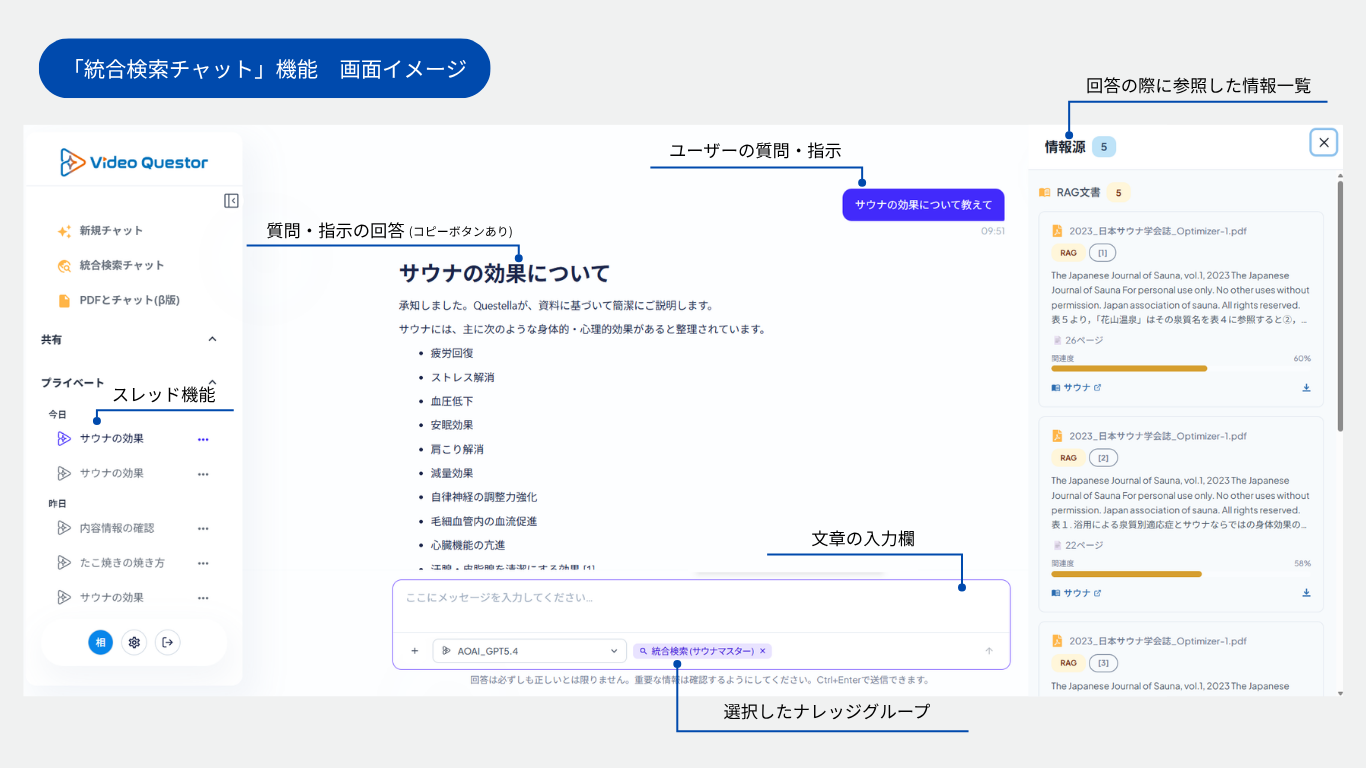The image size is (1366, 768).
Task: Click the 疲労回復 bullet item
Action: click(452, 353)
